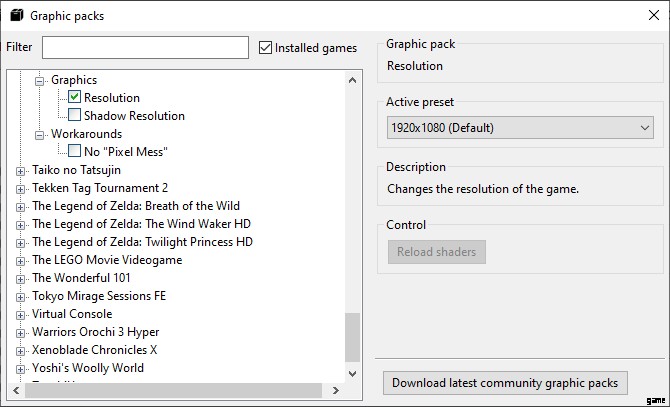670x407 pixels.
Task: Expand The Wonderful 101 node
Action: point(20,279)
